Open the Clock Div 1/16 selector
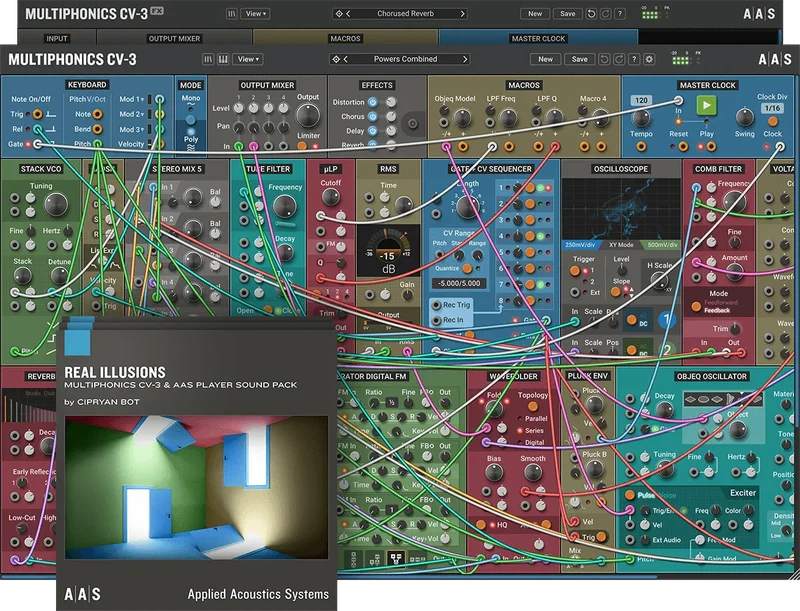 coord(772,108)
